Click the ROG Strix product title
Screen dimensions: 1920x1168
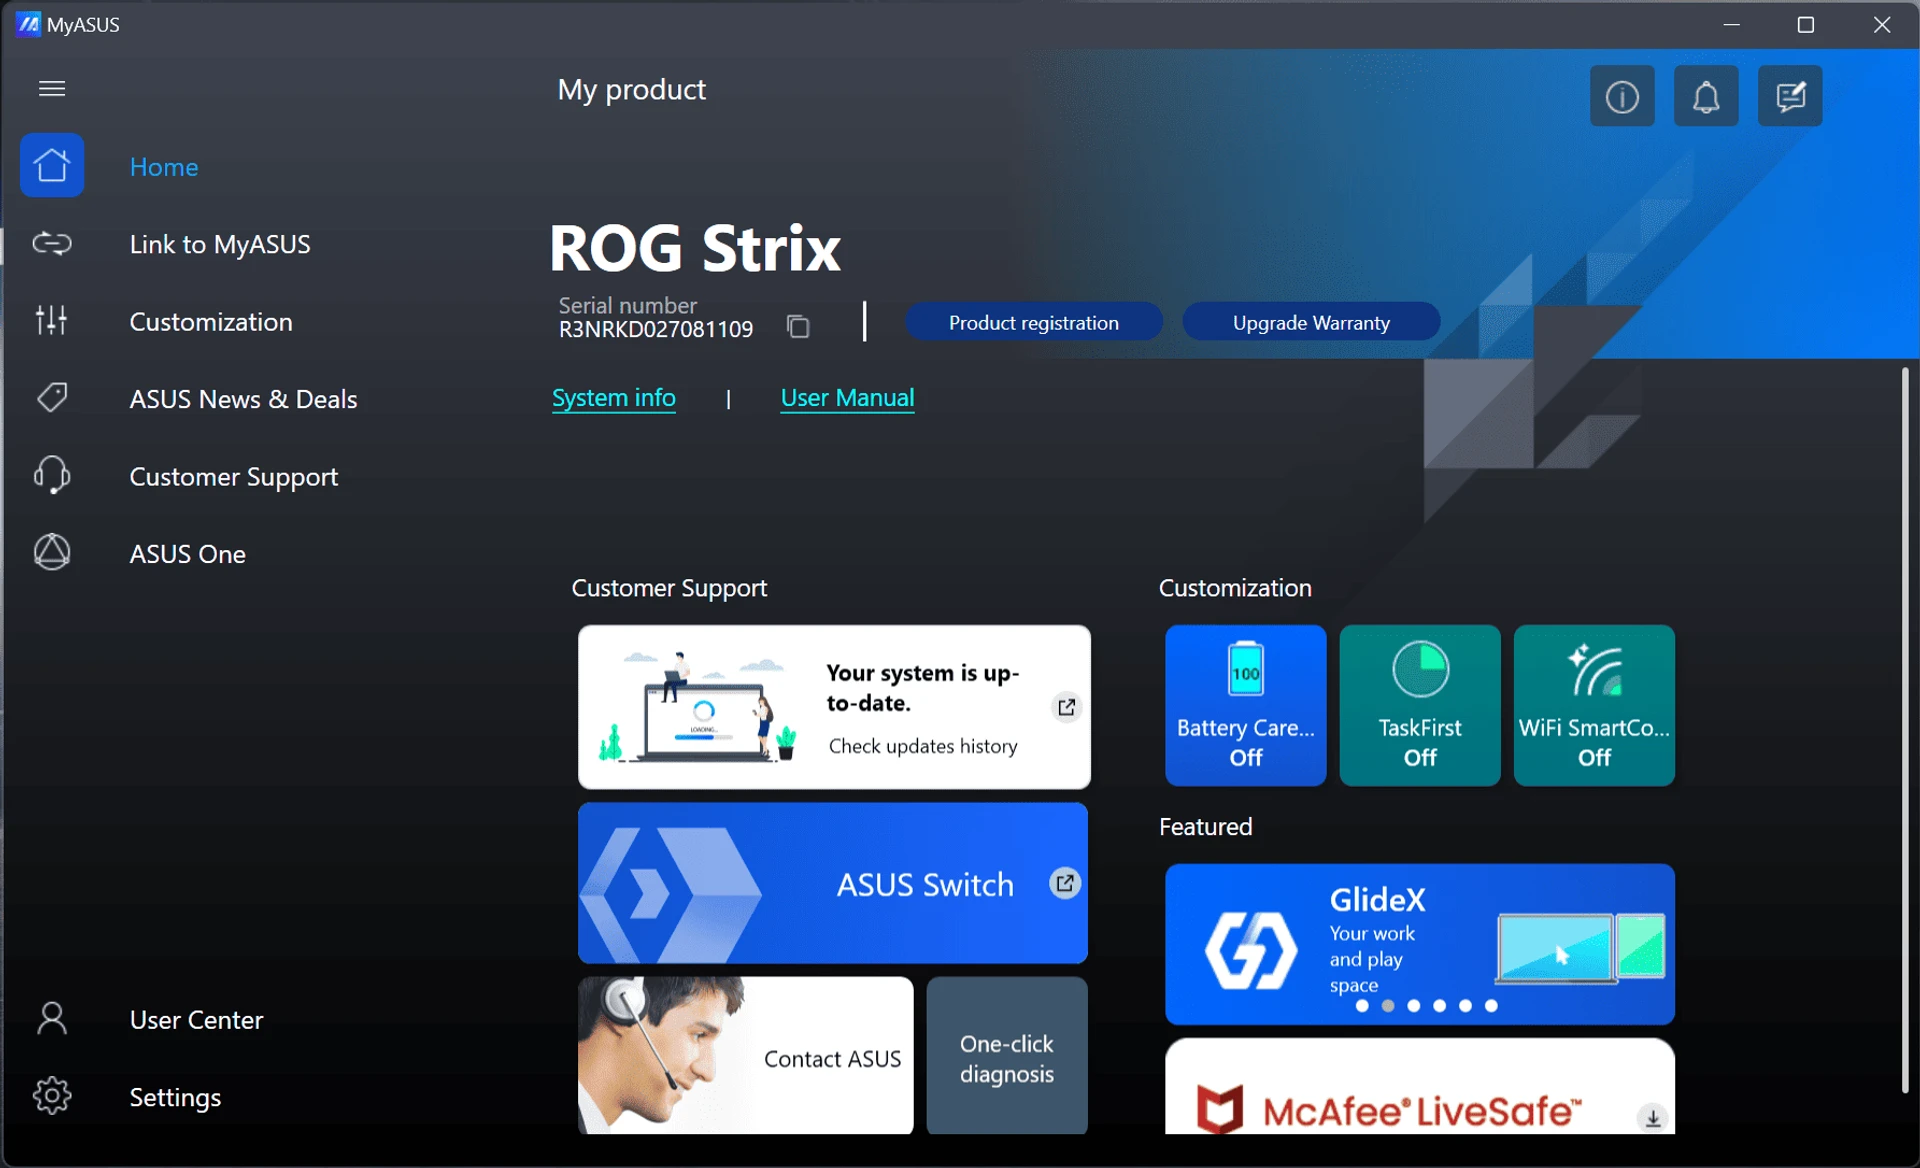(695, 248)
